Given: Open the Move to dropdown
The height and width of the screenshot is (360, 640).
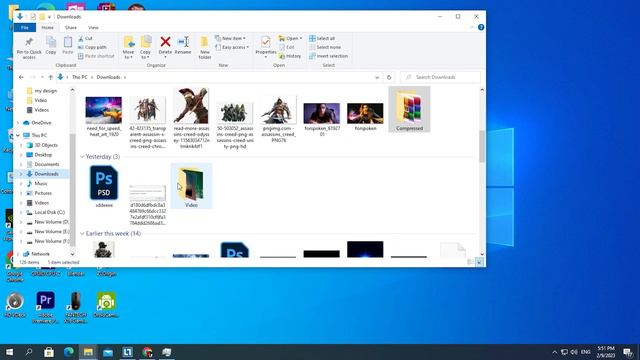Looking at the screenshot, I should coord(129,47).
